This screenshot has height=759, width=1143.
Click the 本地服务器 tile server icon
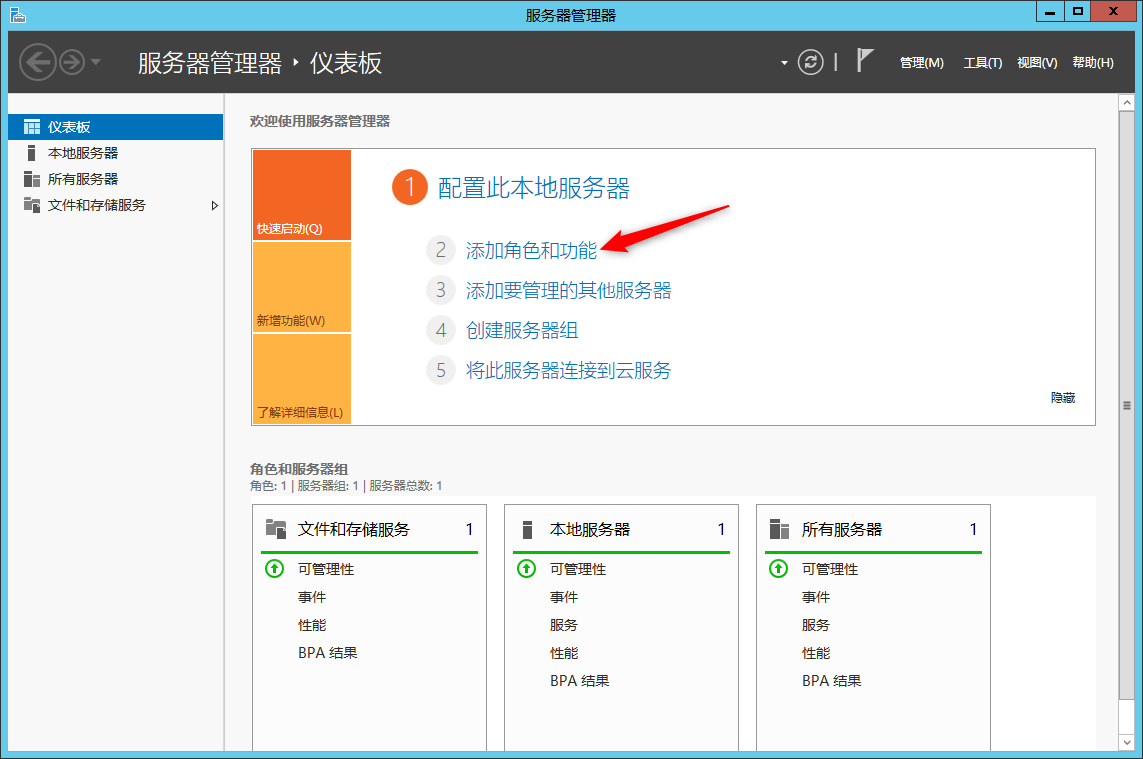[x=528, y=529]
